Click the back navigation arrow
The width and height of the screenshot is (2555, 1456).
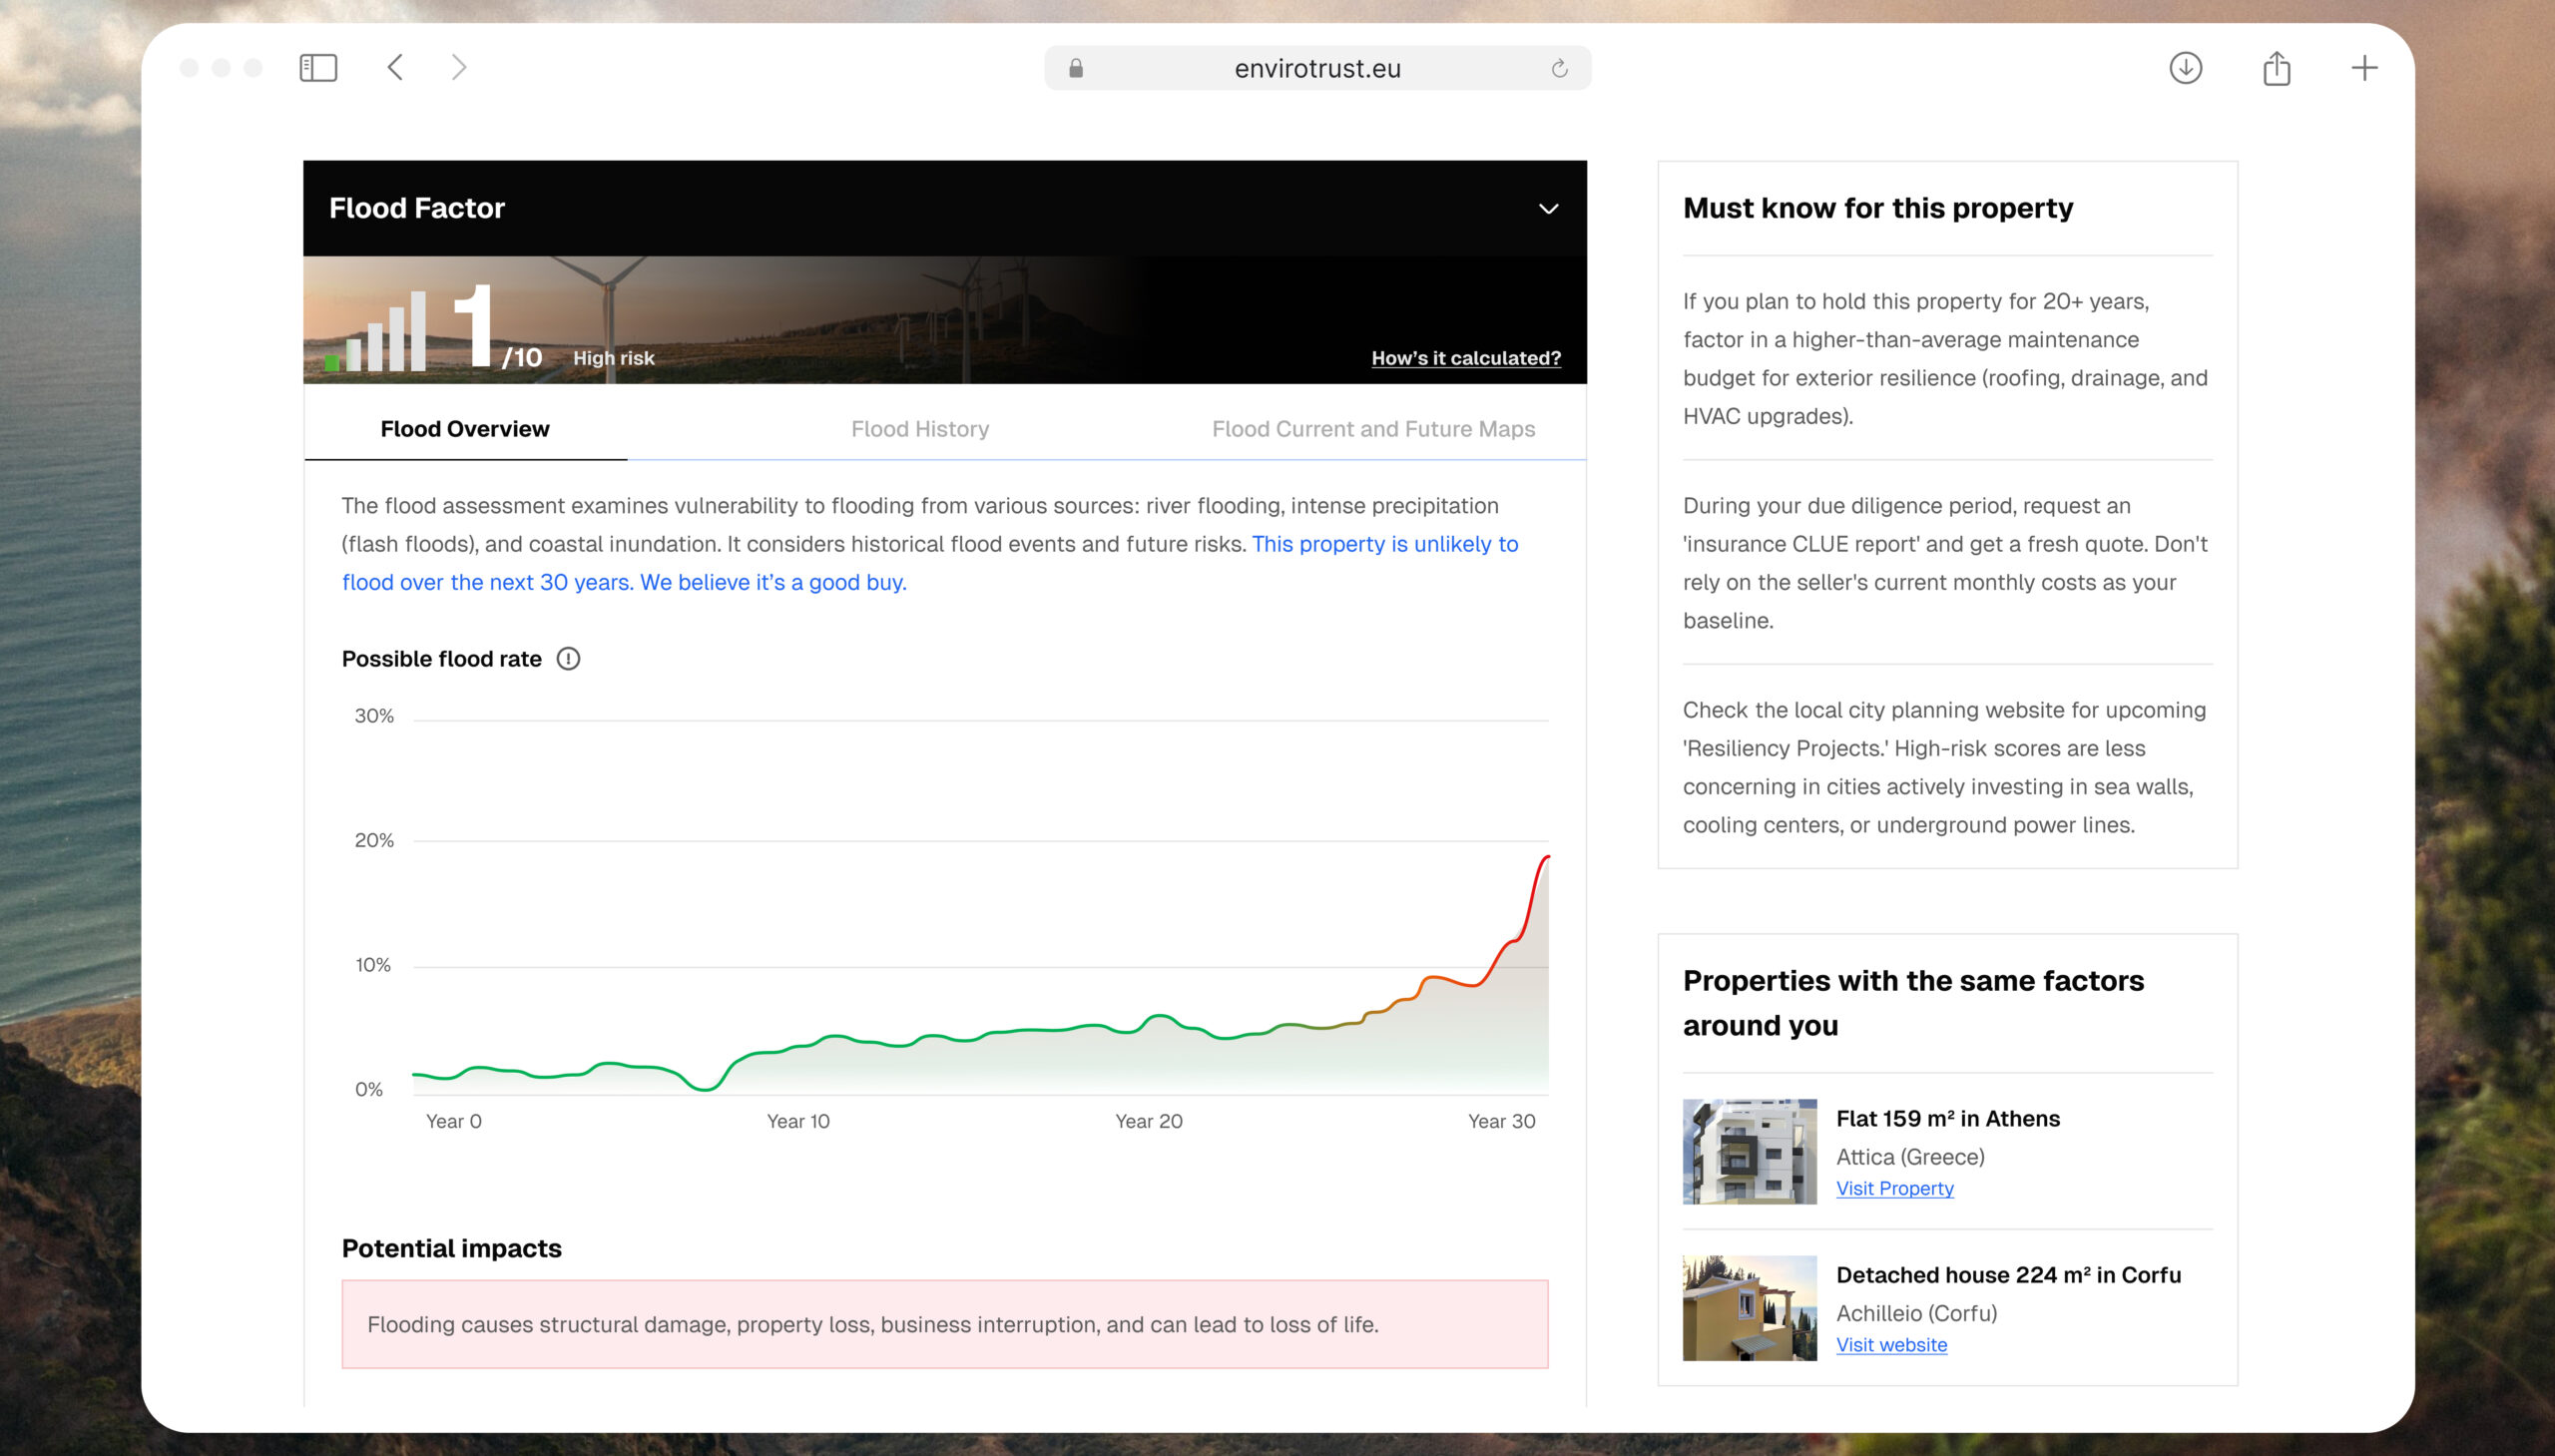pyautogui.click(x=395, y=67)
